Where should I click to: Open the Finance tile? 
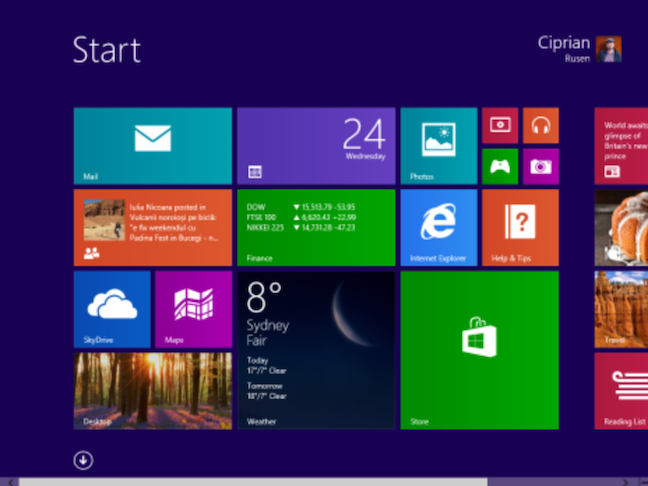pyautogui.click(x=316, y=228)
